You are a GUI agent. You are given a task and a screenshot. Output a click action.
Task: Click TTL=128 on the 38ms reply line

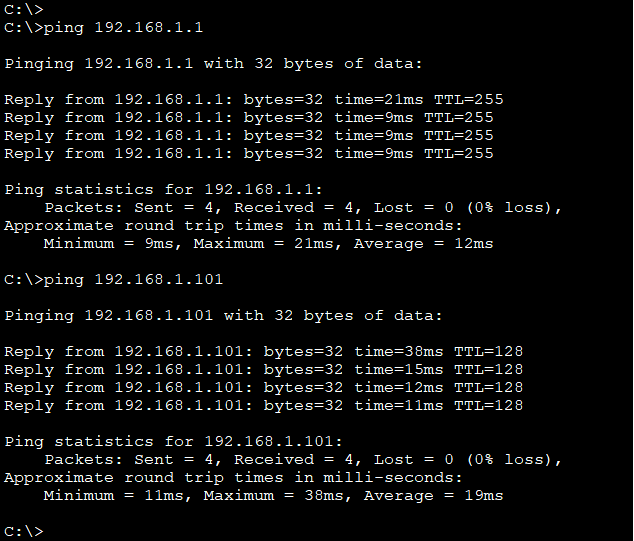[488, 351]
